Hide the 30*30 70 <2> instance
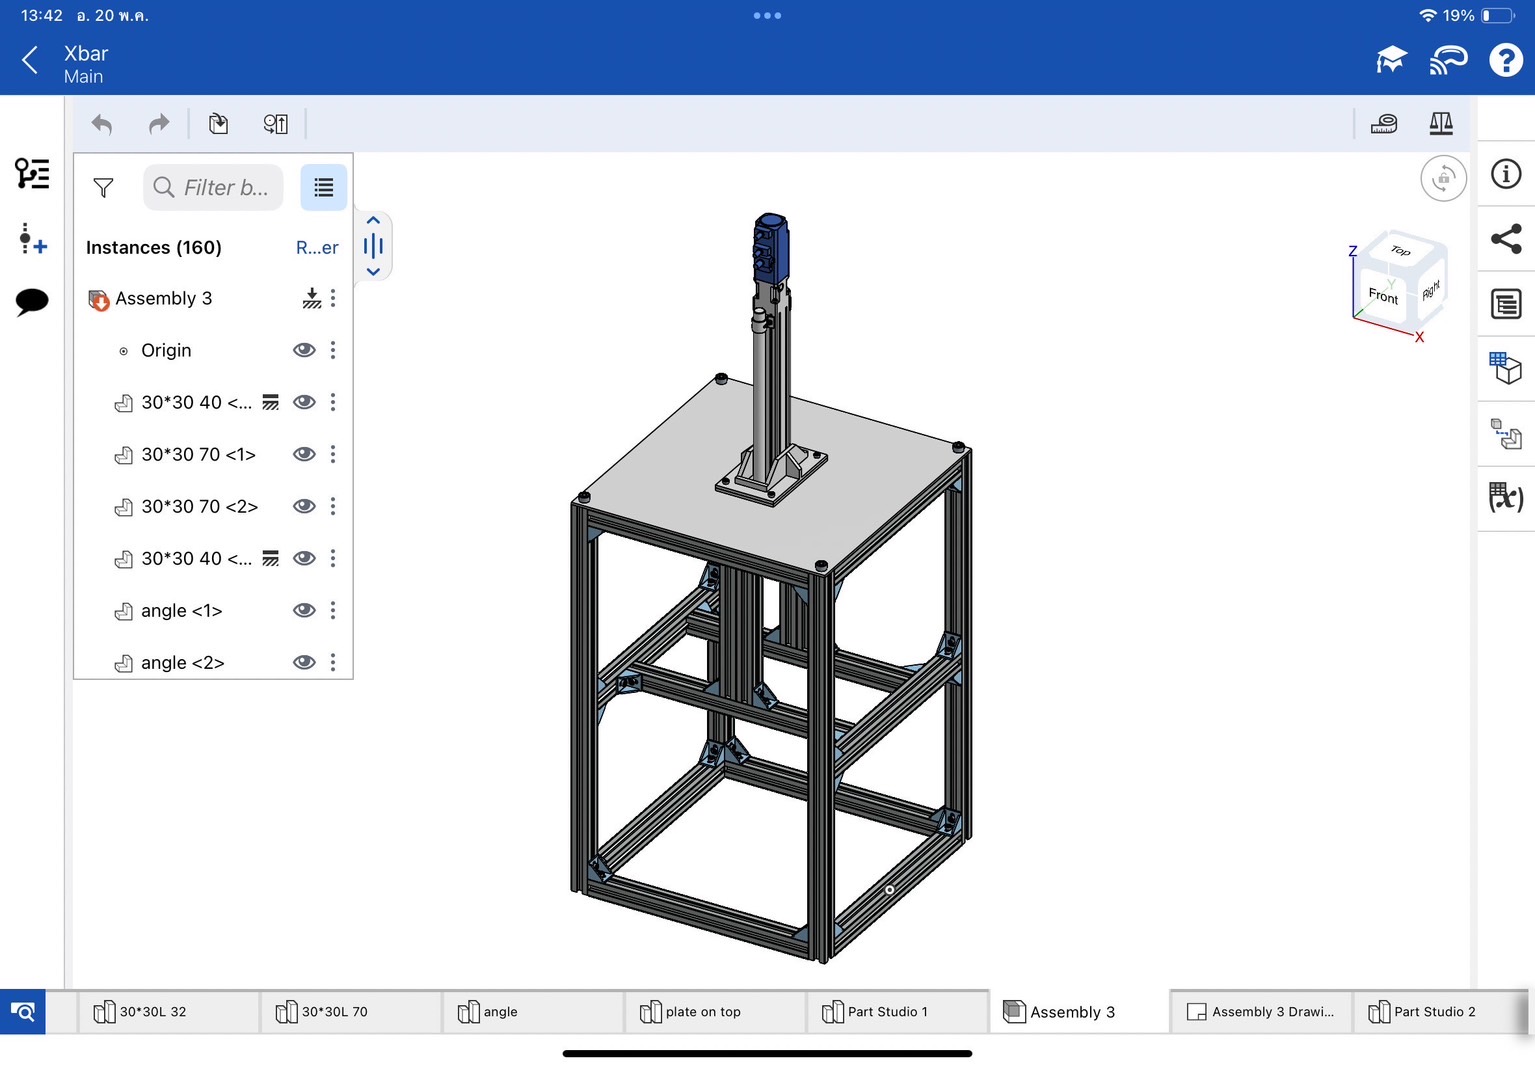This screenshot has width=1535, height=1067. [304, 506]
